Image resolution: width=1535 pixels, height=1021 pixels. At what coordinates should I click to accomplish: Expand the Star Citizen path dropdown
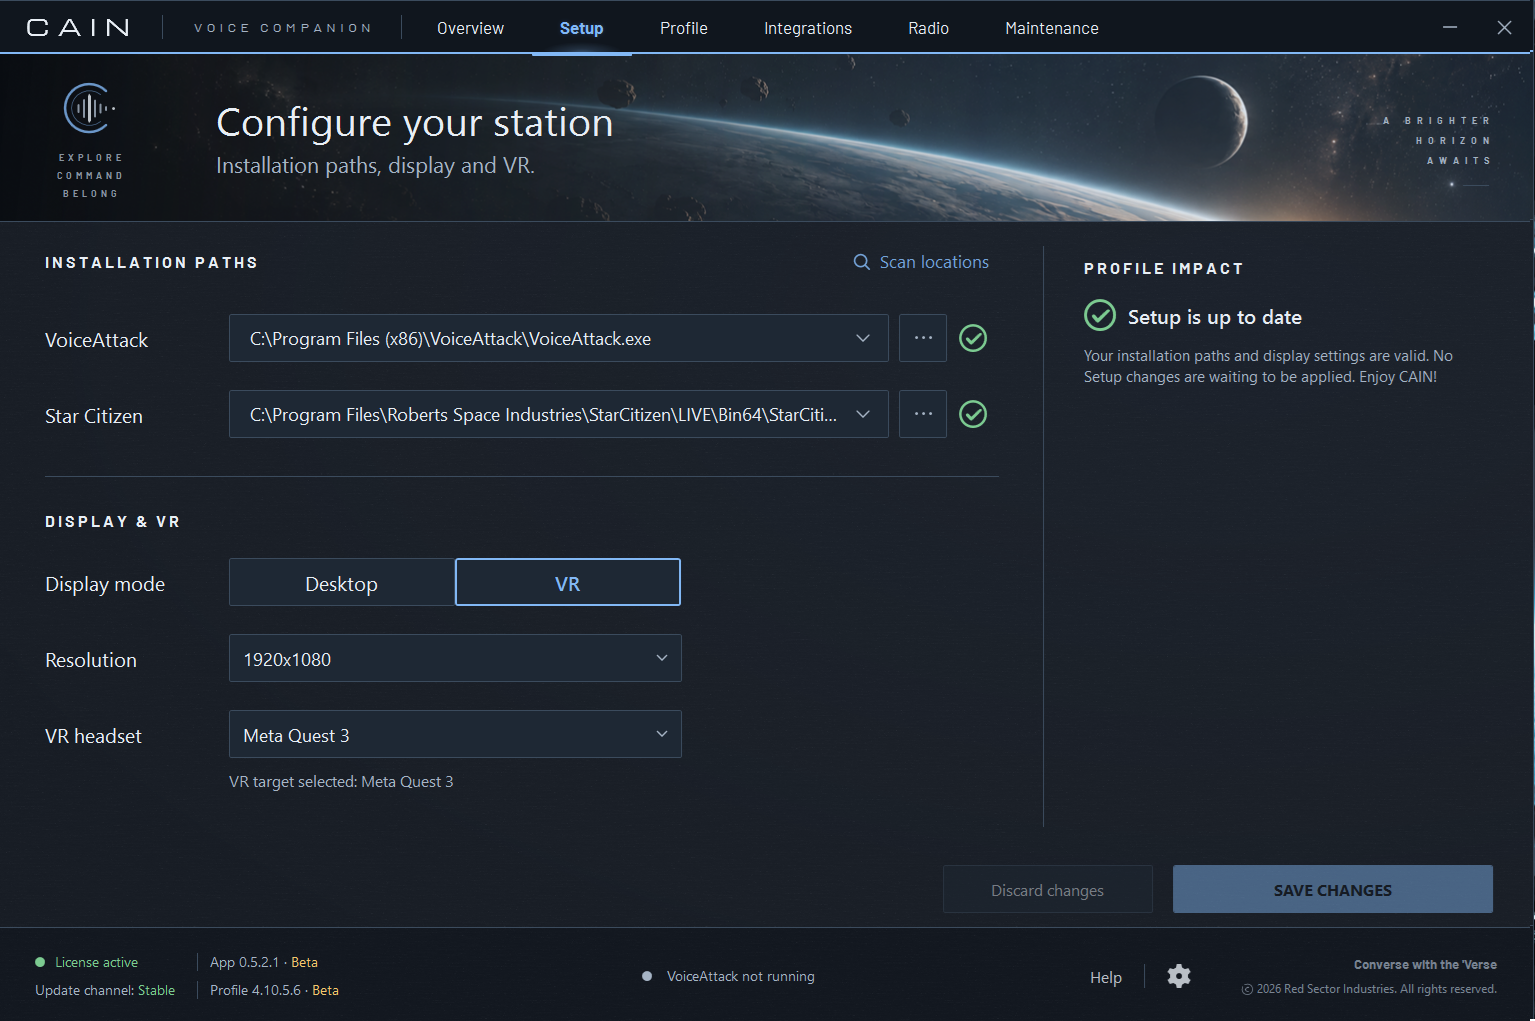point(863,414)
